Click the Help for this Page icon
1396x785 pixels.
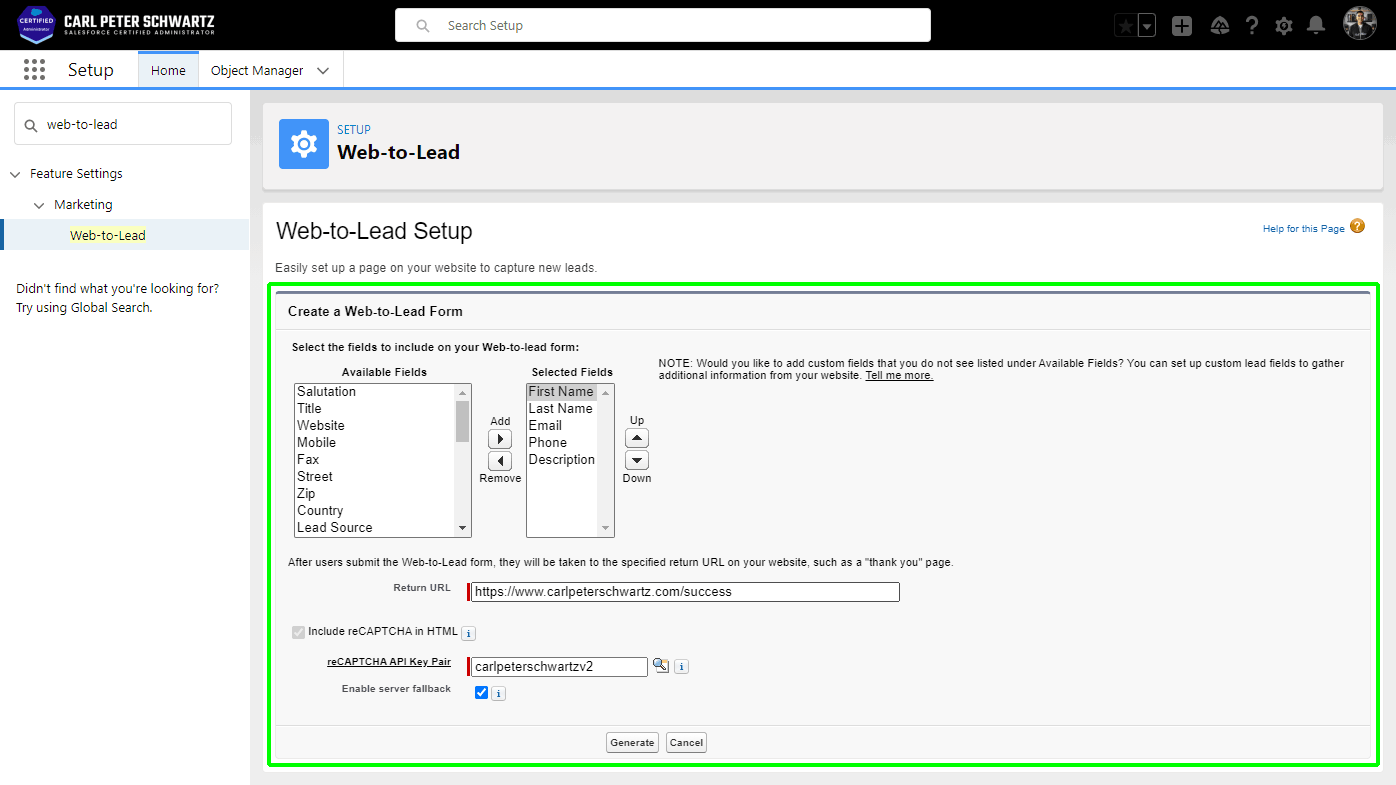click(1357, 226)
